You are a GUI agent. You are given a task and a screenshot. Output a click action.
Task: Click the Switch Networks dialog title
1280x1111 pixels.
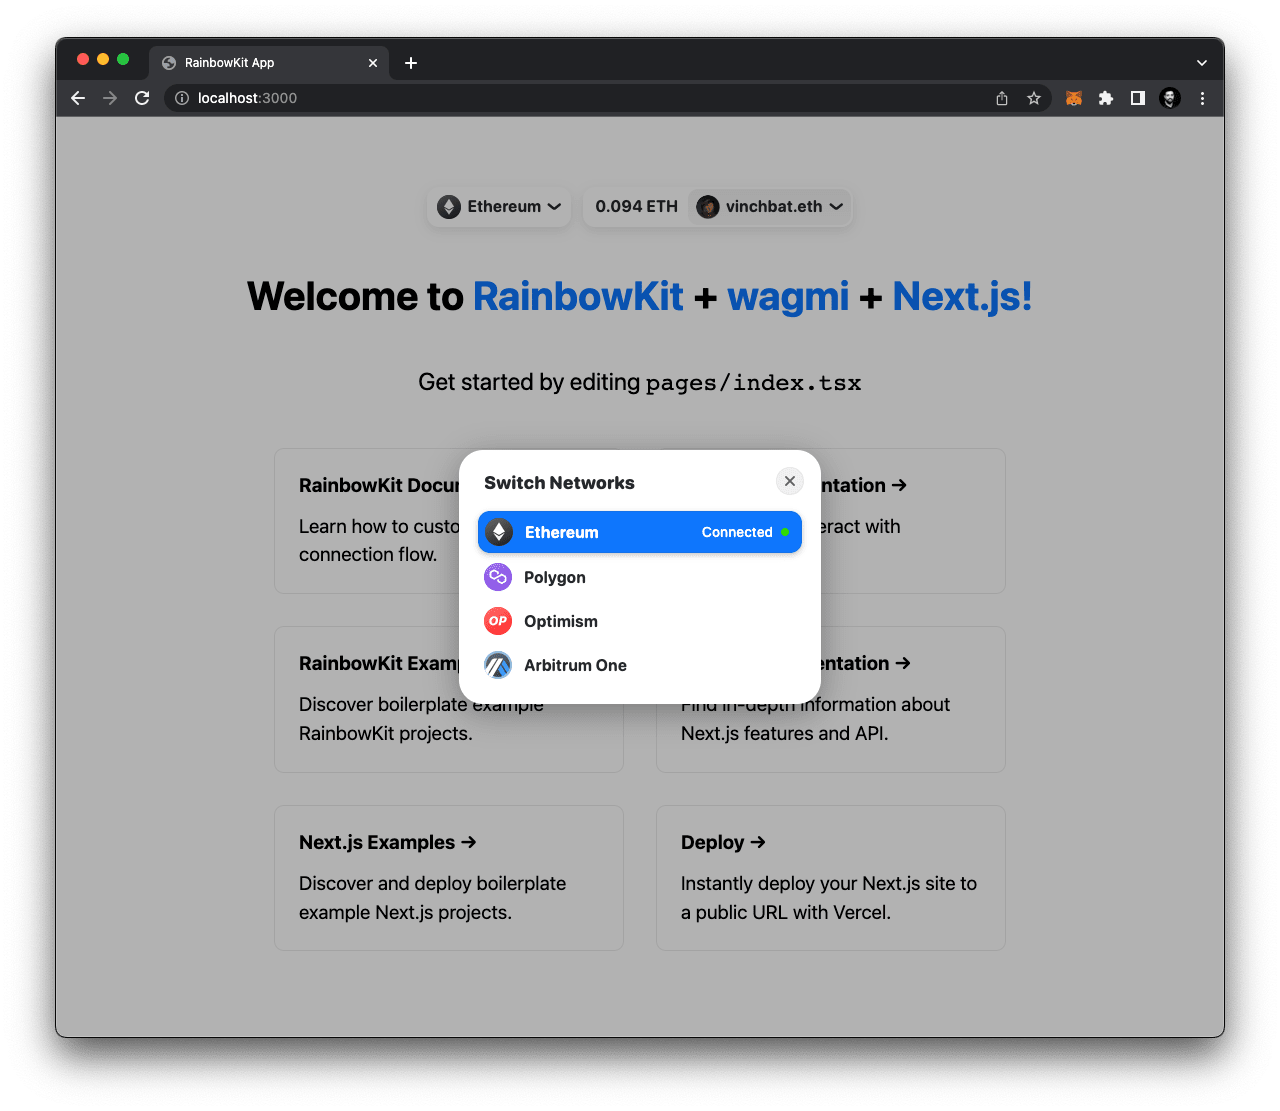[559, 483]
